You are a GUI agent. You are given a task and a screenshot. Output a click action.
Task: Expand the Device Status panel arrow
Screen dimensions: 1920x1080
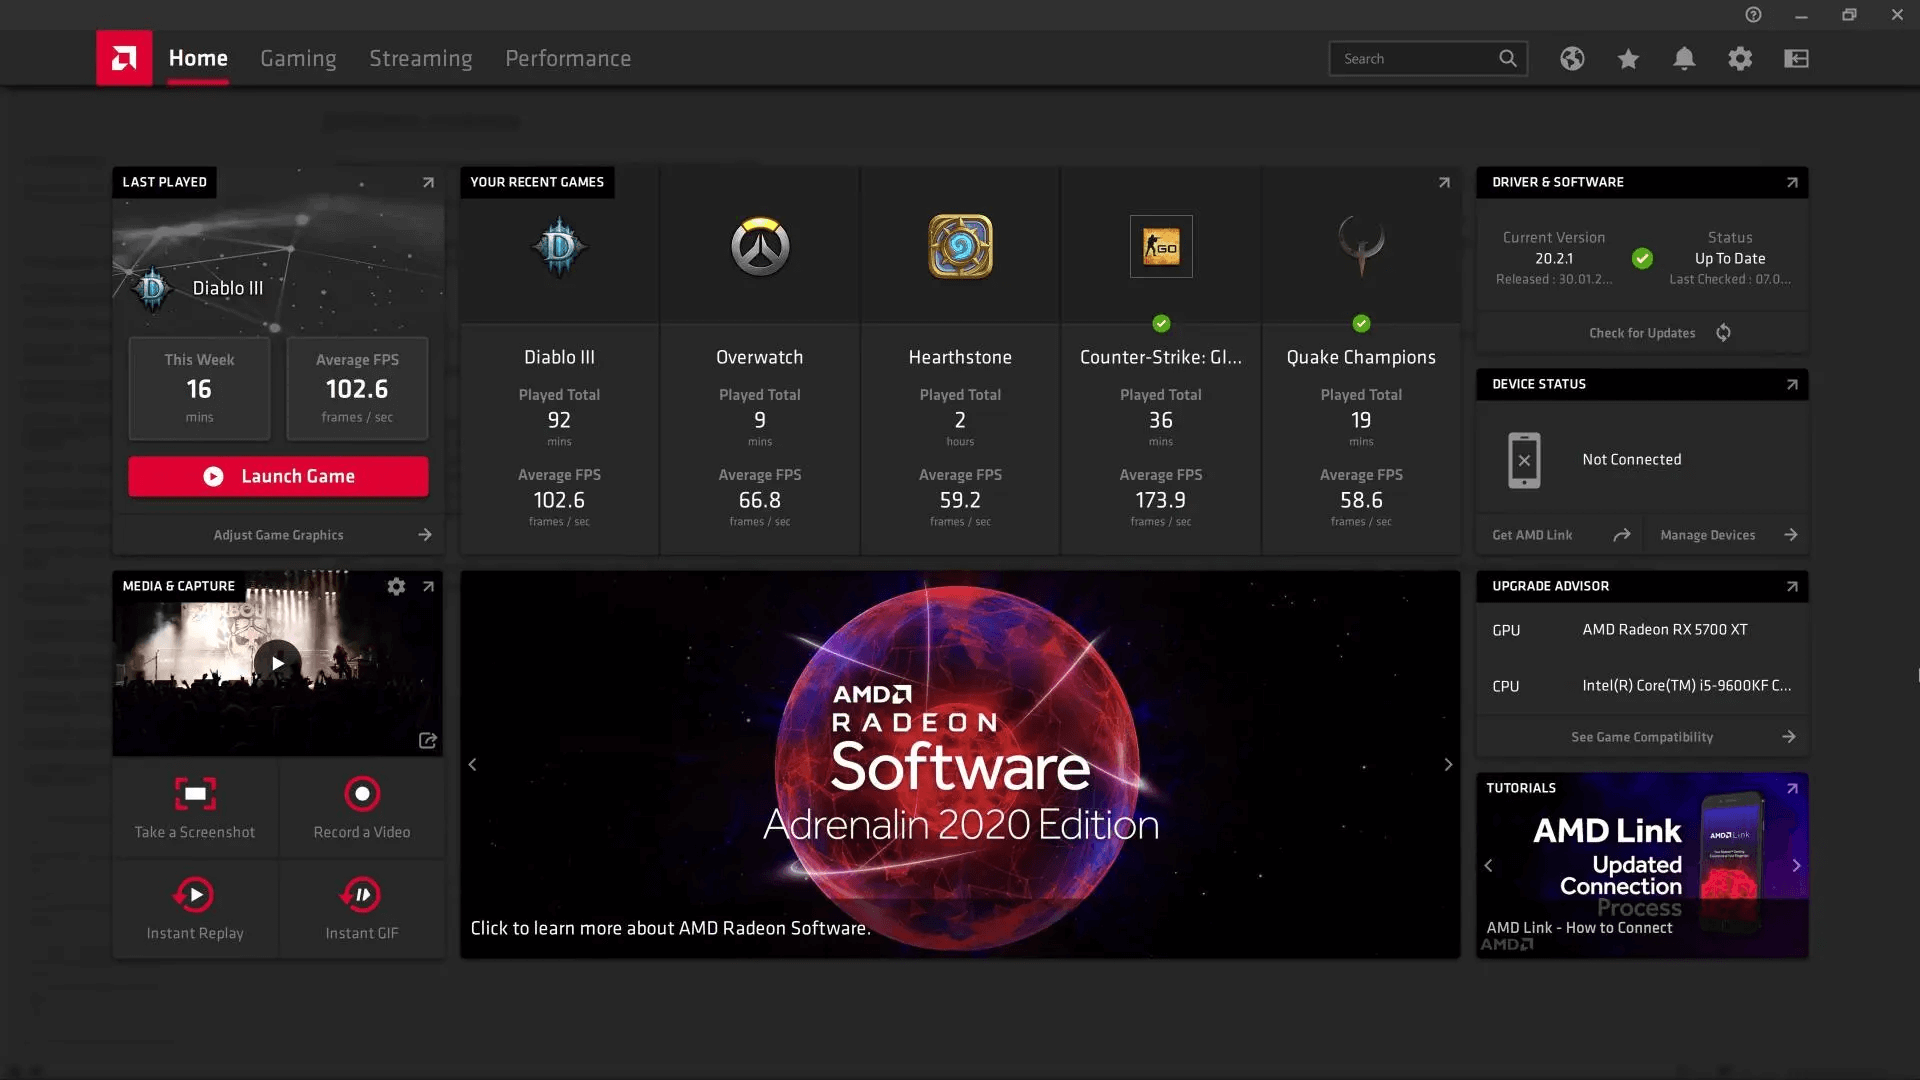[1792, 385]
